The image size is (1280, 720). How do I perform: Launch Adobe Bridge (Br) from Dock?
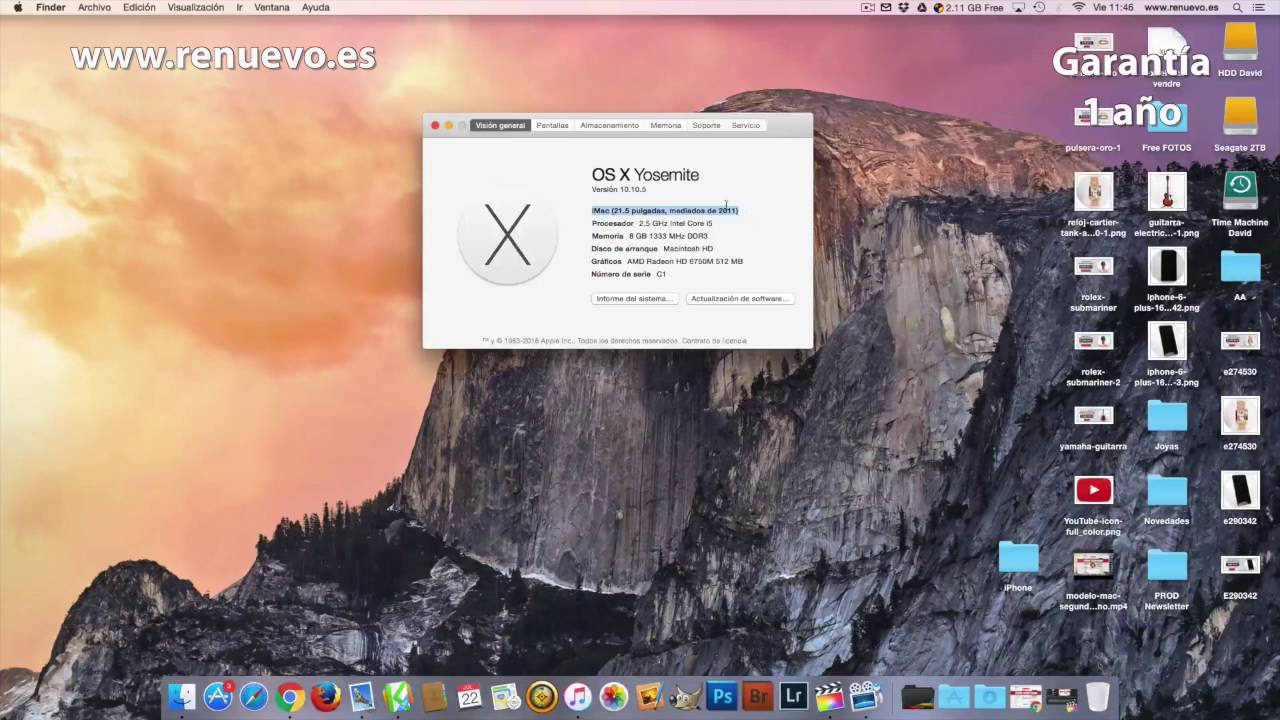pos(758,696)
